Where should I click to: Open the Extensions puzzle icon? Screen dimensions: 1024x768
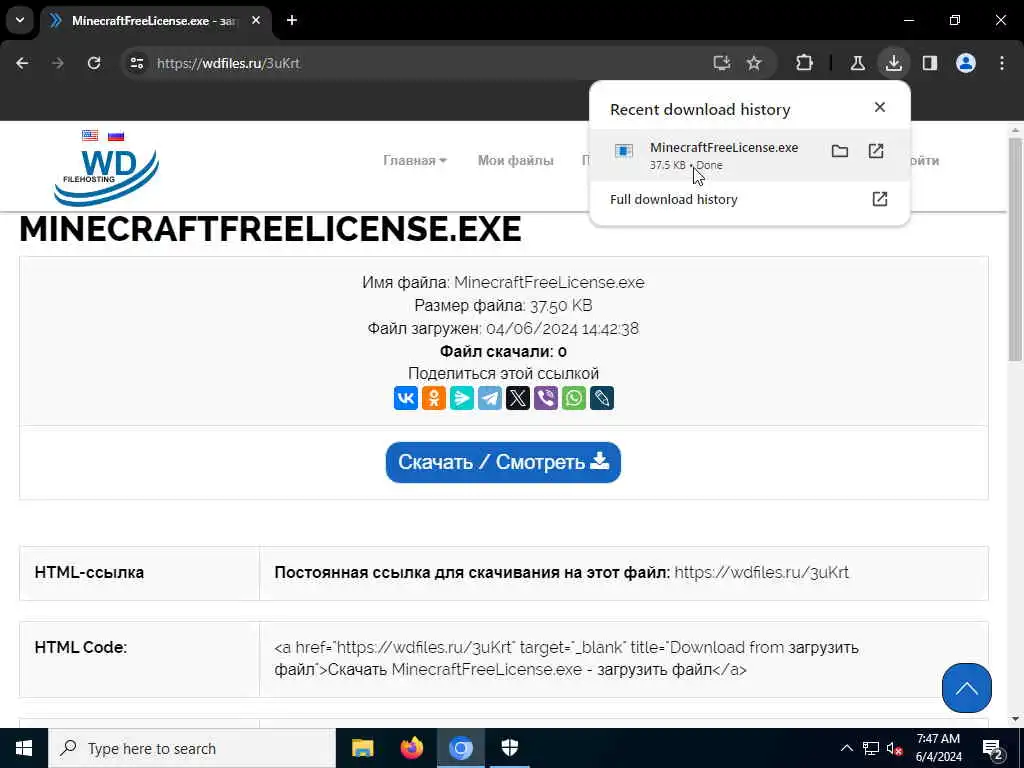point(805,63)
